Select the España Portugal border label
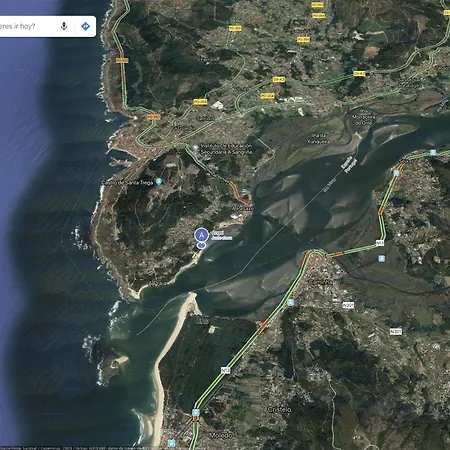This screenshot has width=450, height=450. (x=349, y=165)
